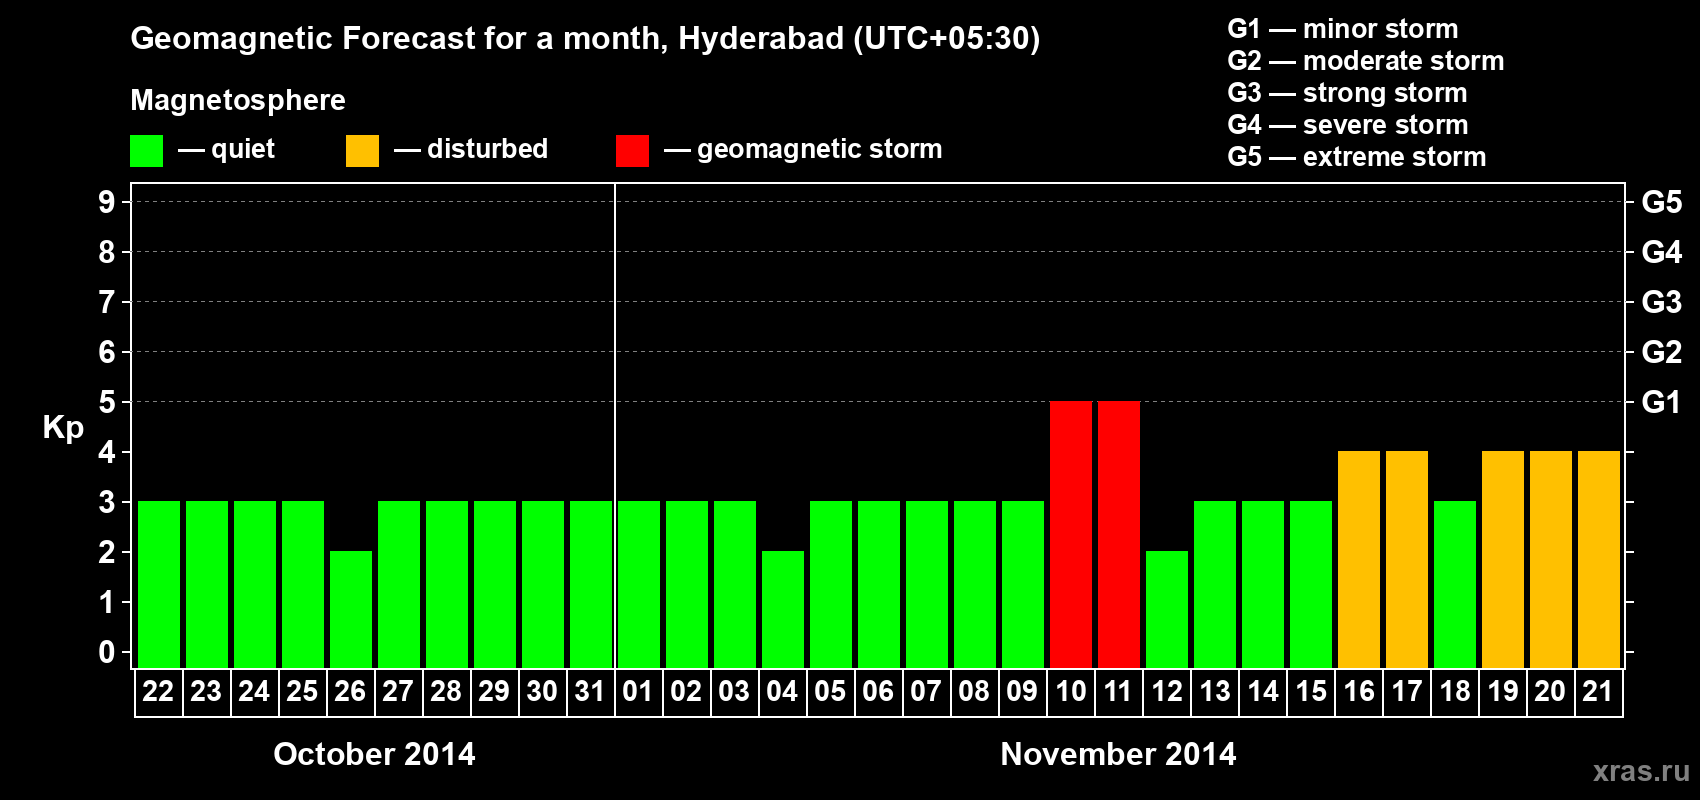Screen dimensions: 1700x800
Task: Click the 'G1 — minor storm' legend text
Action: (x=1343, y=29)
